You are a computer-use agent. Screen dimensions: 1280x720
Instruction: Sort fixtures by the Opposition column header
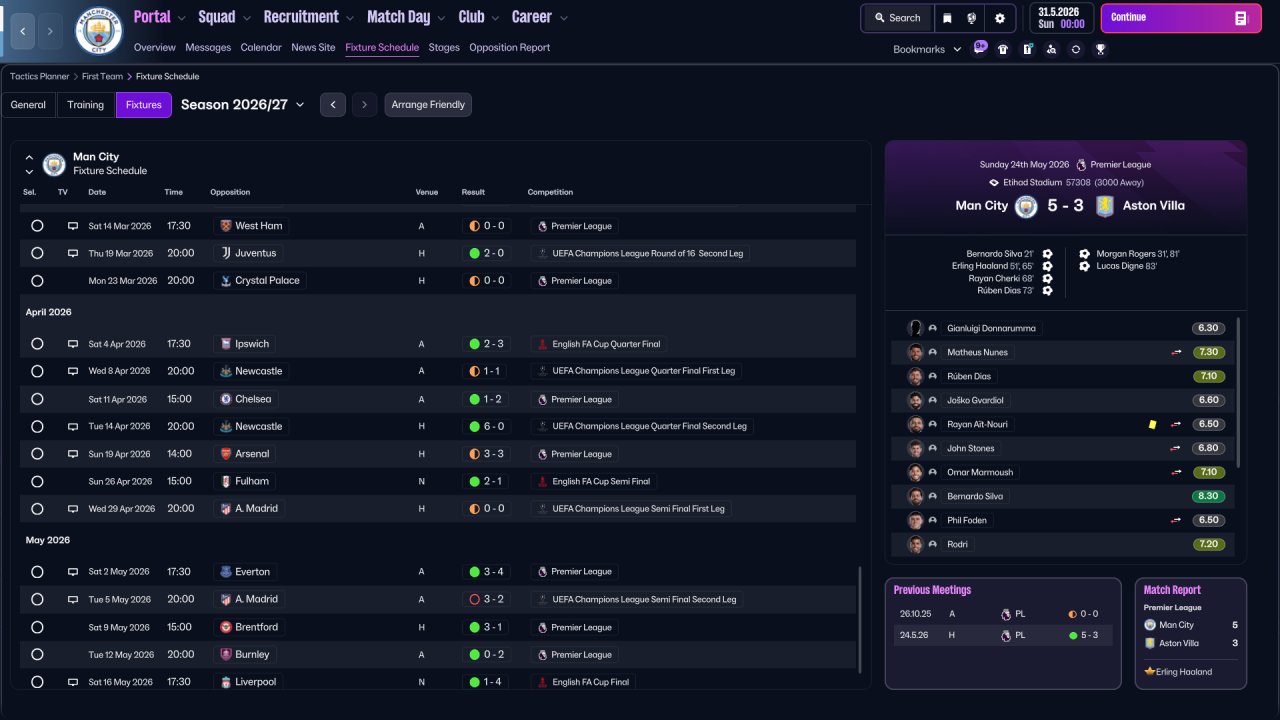click(x=230, y=192)
